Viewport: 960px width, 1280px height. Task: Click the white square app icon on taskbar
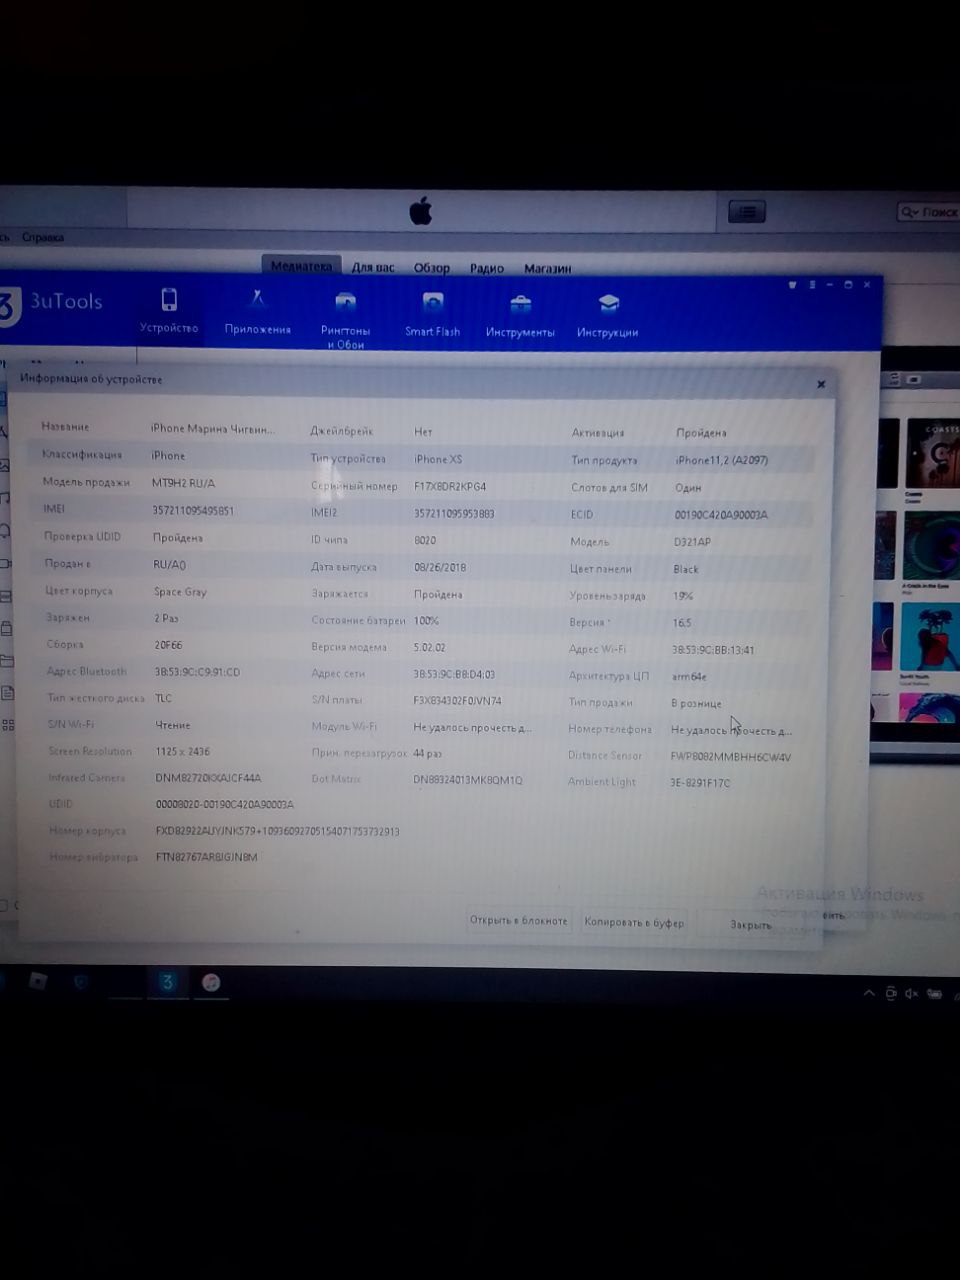click(x=38, y=981)
